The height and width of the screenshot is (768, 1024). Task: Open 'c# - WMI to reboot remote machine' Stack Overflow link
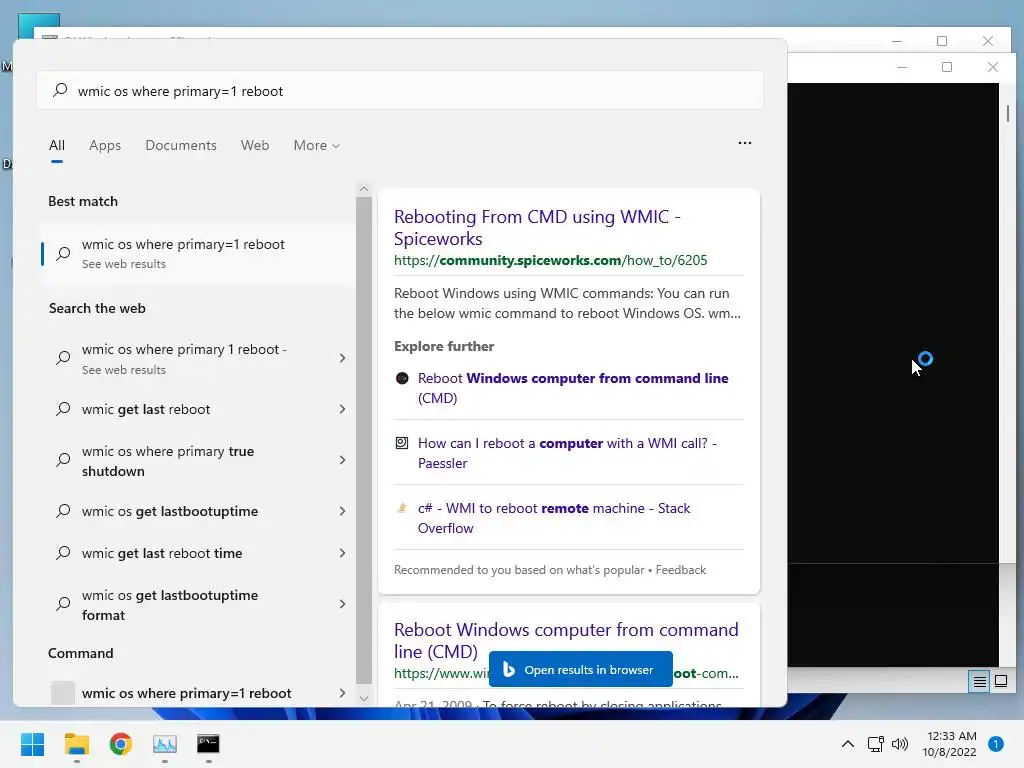(x=554, y=518)
